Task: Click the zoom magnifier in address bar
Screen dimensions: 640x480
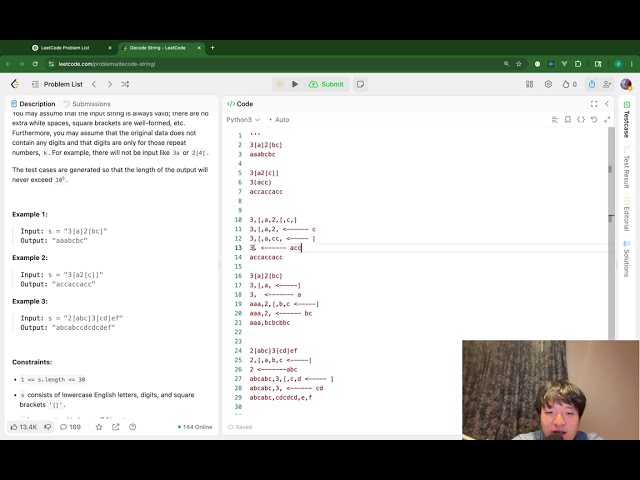Action: (506, 64)
